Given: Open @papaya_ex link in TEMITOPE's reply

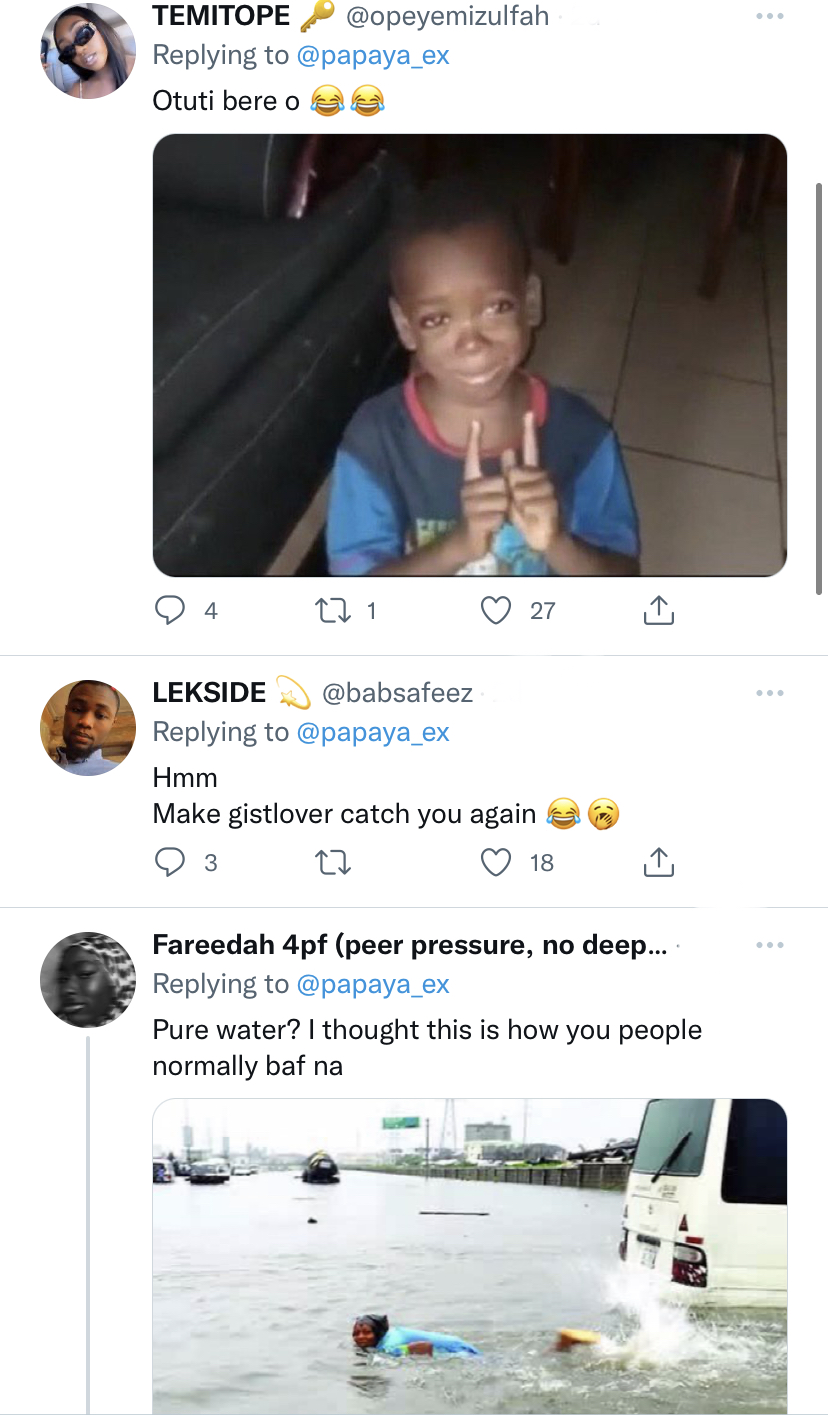Looking at the screenshot, I should click(373, 55).
